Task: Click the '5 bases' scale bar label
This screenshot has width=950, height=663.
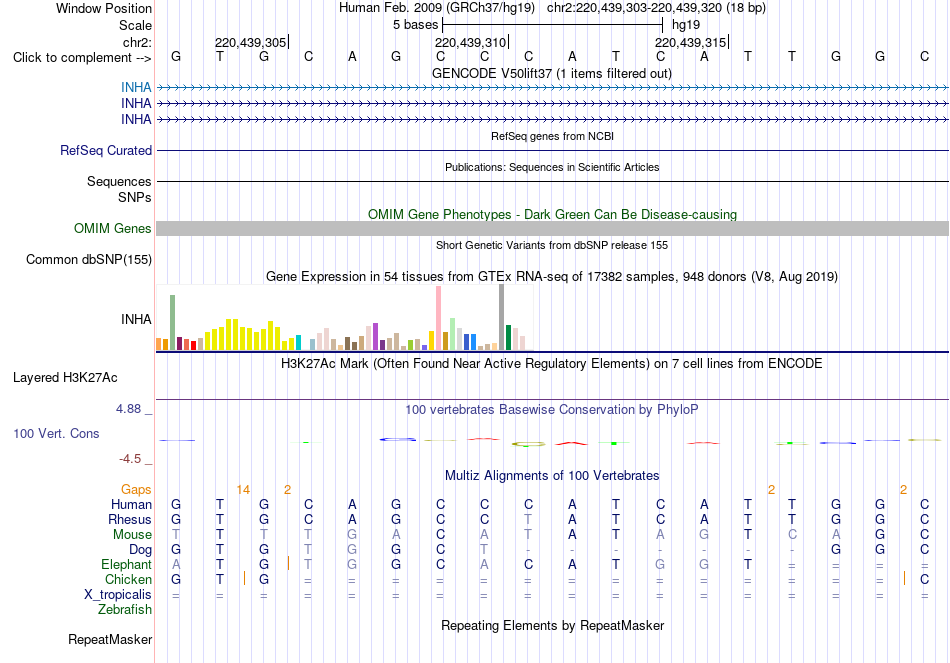Action: (416, 25)
